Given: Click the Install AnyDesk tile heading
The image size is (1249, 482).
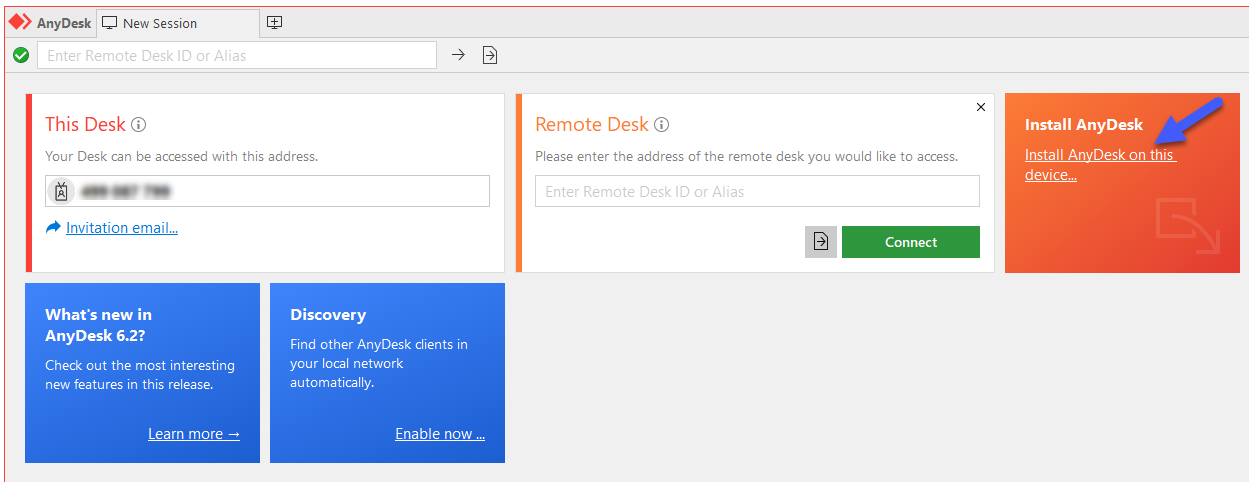Looking at the screenshot, I should (1084, 125).
